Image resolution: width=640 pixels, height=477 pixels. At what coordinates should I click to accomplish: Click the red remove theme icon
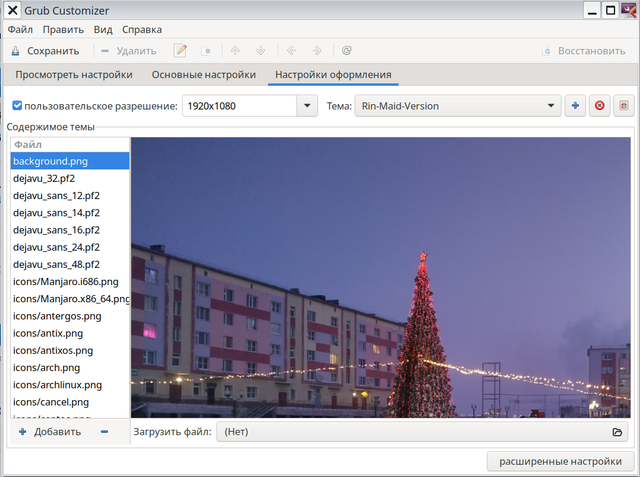tap(600, 106)
